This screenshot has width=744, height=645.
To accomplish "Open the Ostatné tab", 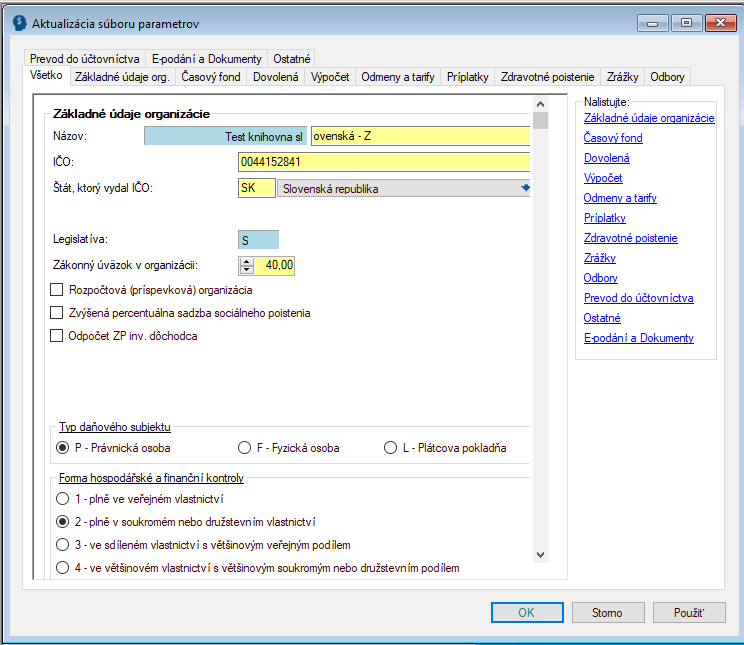I will [x=291, y=59].
